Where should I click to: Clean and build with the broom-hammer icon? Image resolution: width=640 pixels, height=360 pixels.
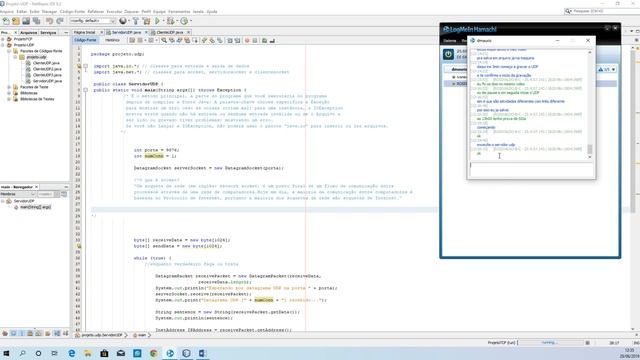(x=147, y=21)
